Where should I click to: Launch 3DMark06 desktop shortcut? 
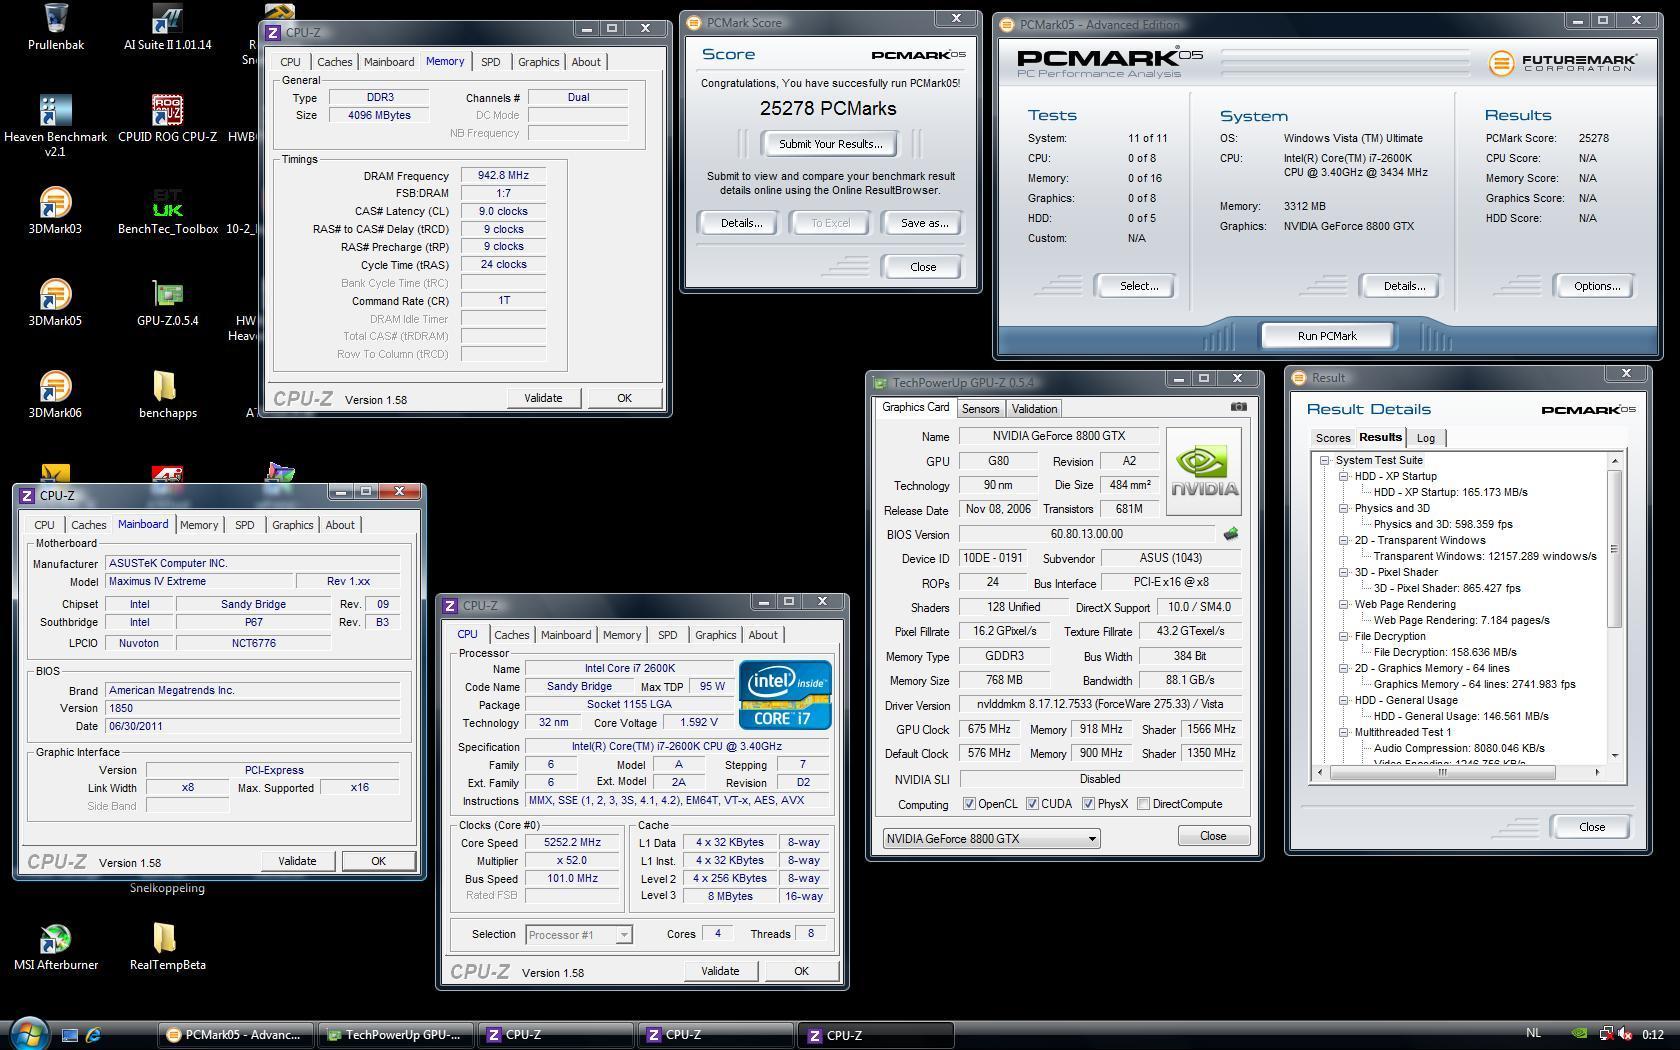pos(55,395)
